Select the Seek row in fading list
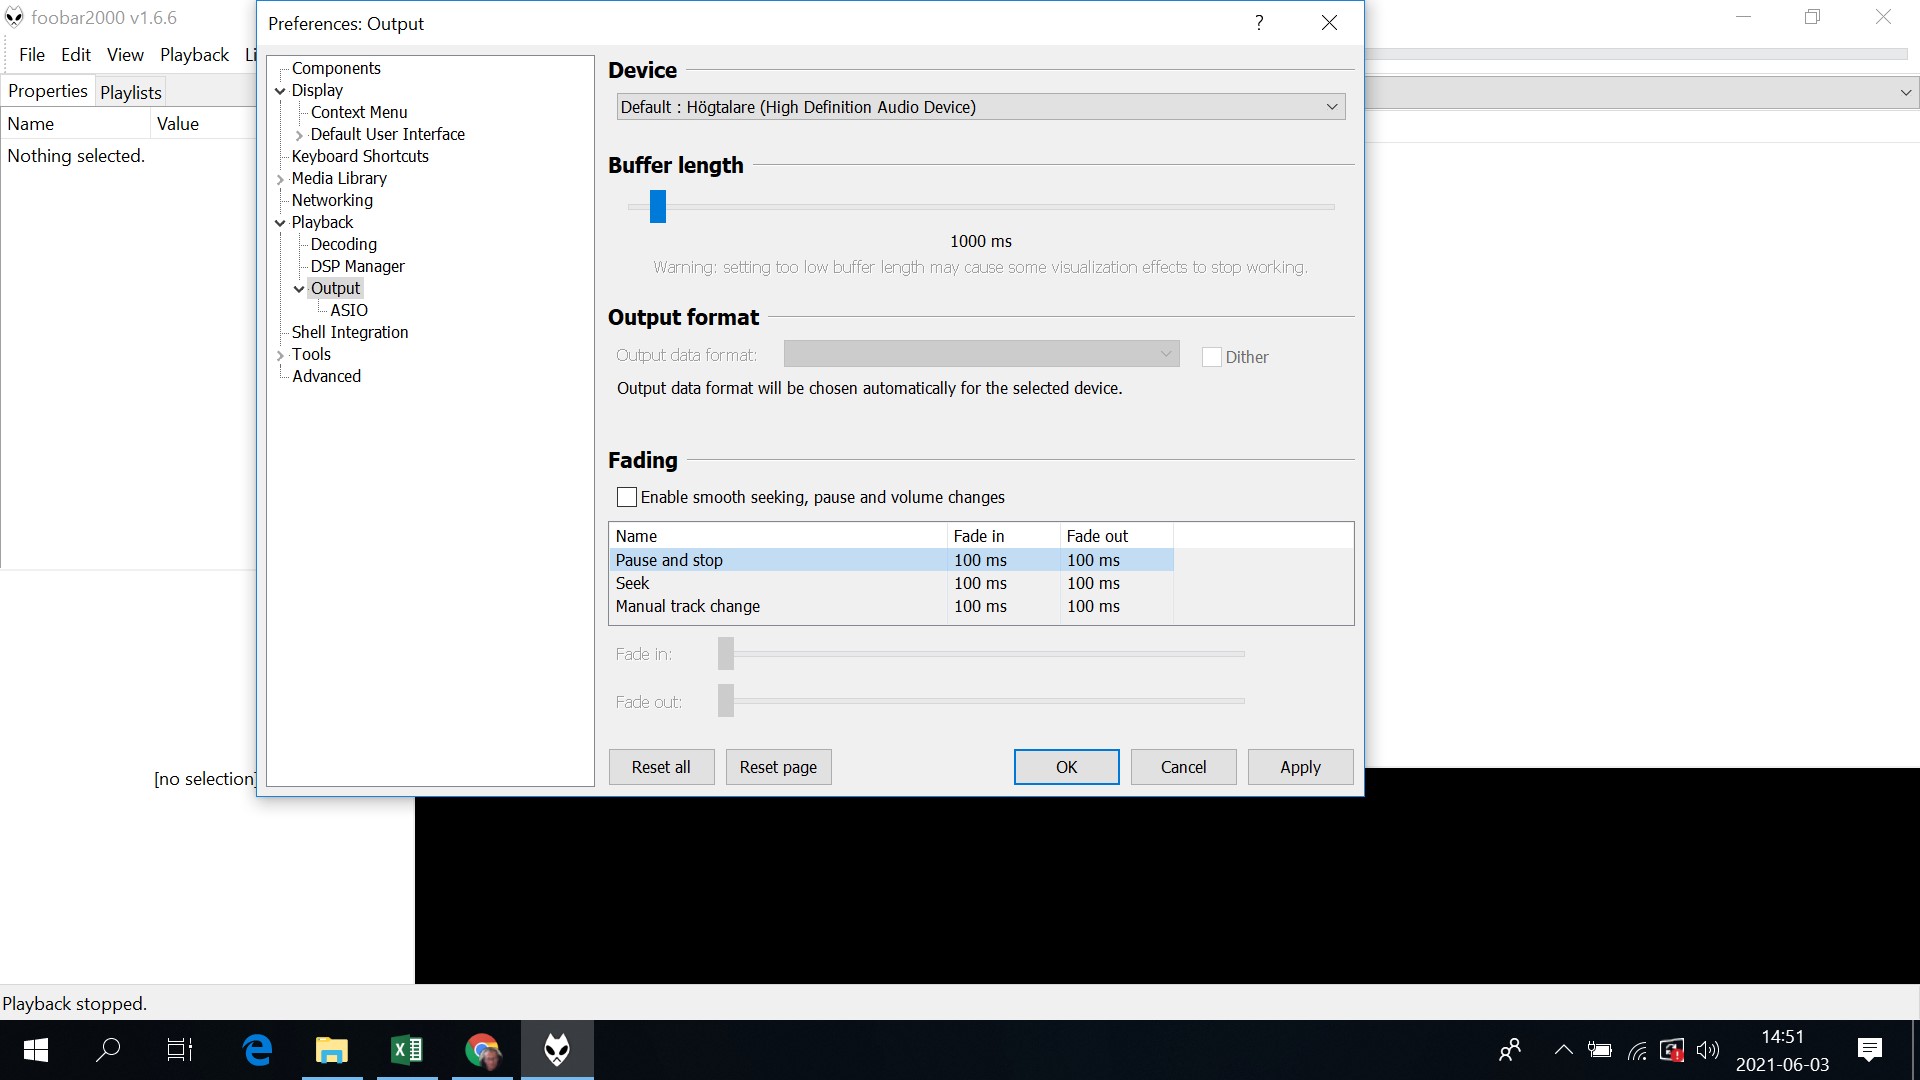The width and height of the screenshot is (1920, 1080). tap(632, 583)
